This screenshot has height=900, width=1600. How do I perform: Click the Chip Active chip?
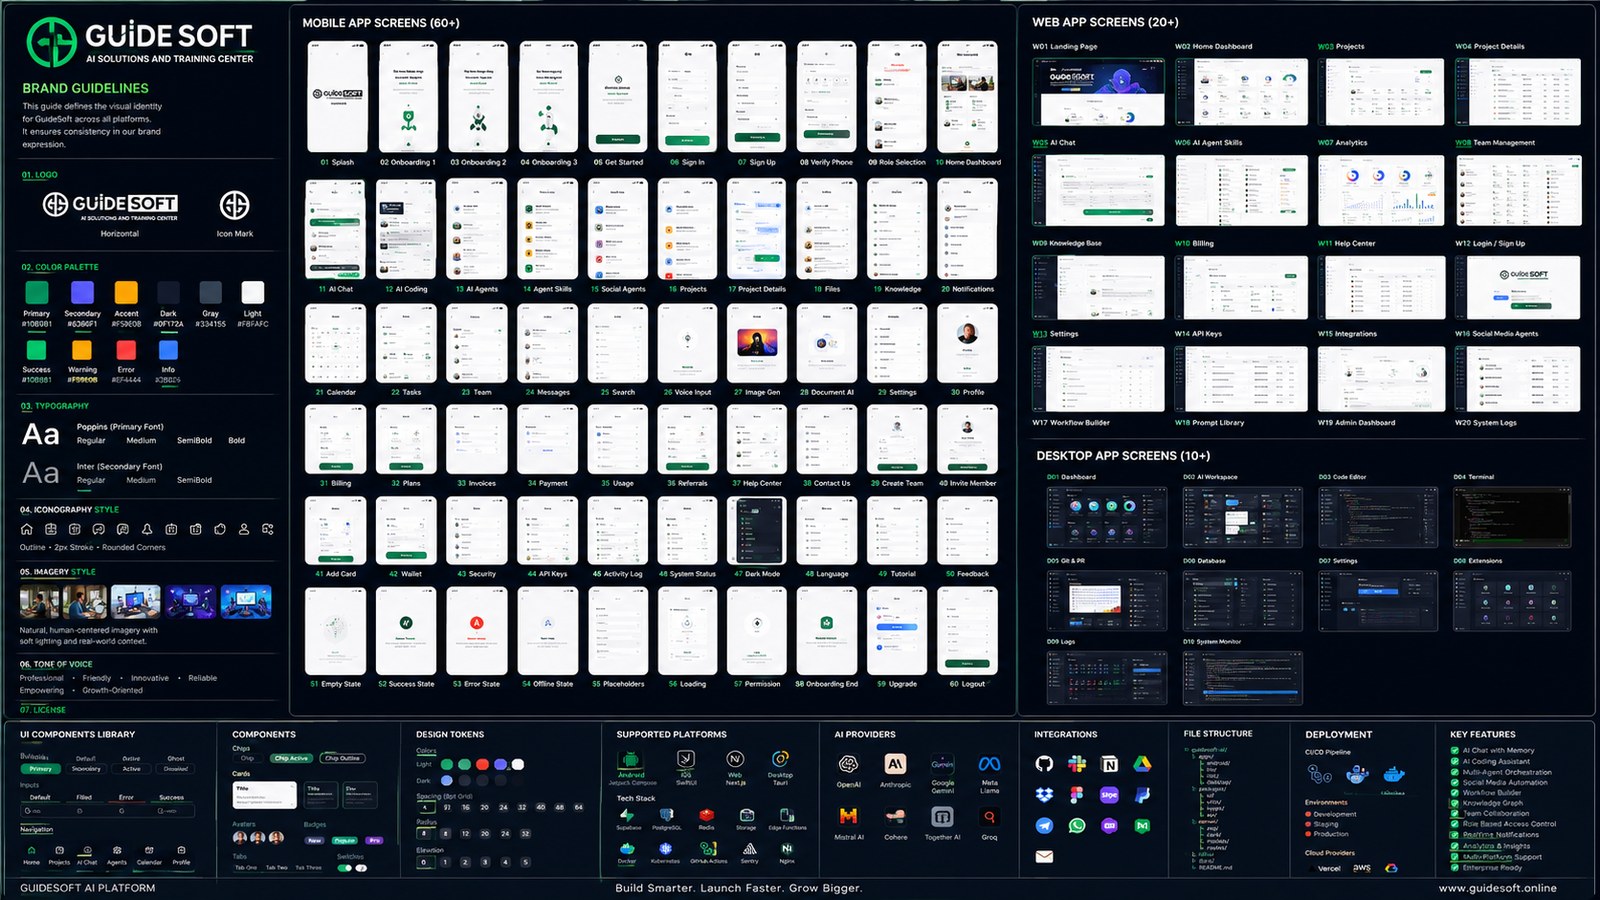pyautogui.click(x=292, y=758)
